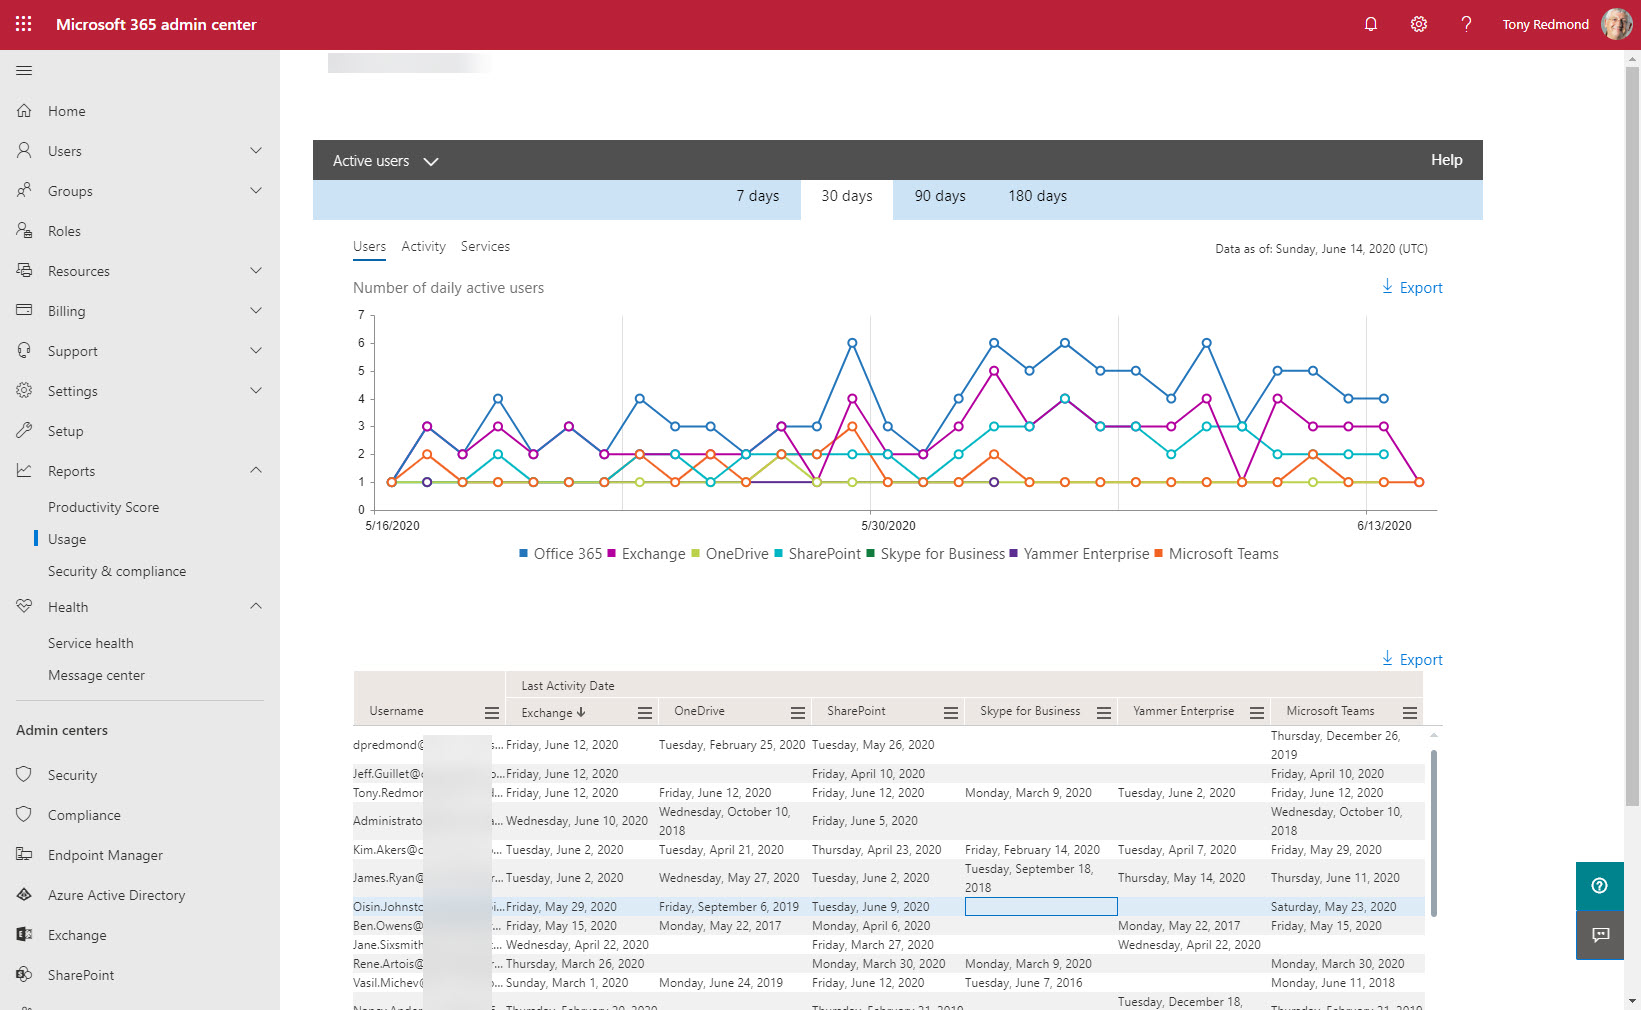The width and height of the screenshot is (1641, 1010).
Task: Click the Groups icon in sidebar
Action: [x=24, y=191]
